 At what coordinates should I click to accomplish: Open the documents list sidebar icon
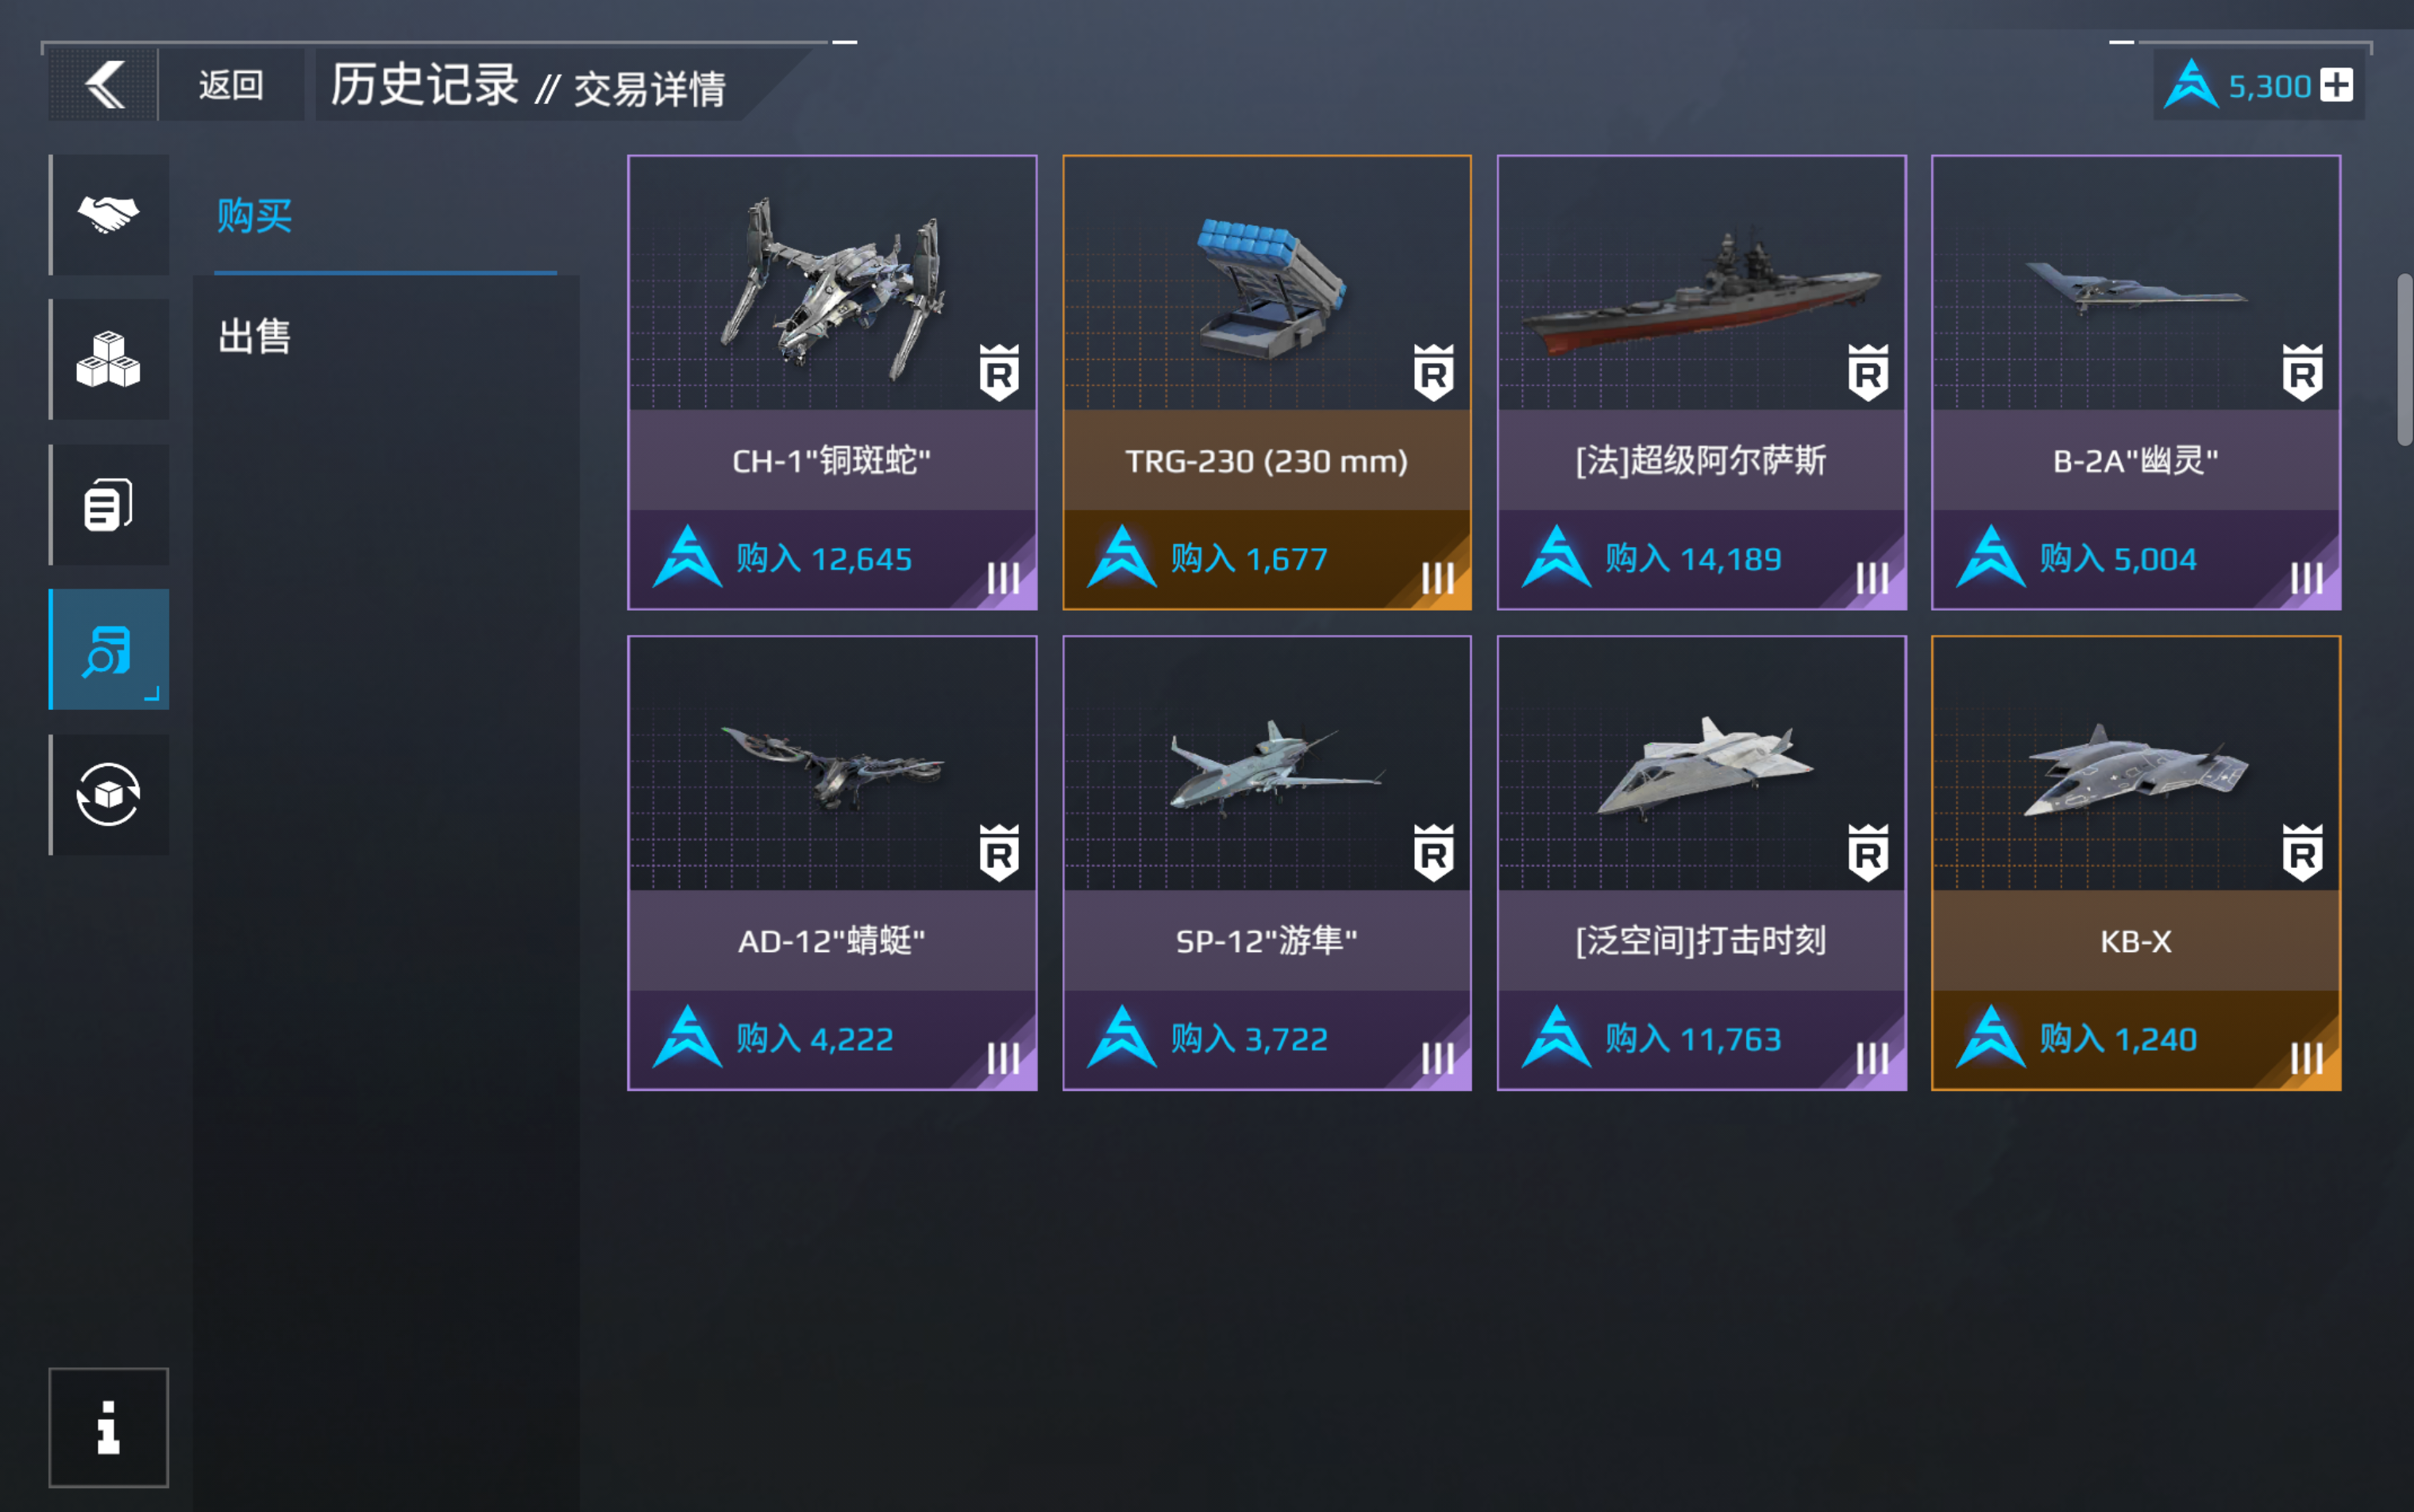pos(109,505)
